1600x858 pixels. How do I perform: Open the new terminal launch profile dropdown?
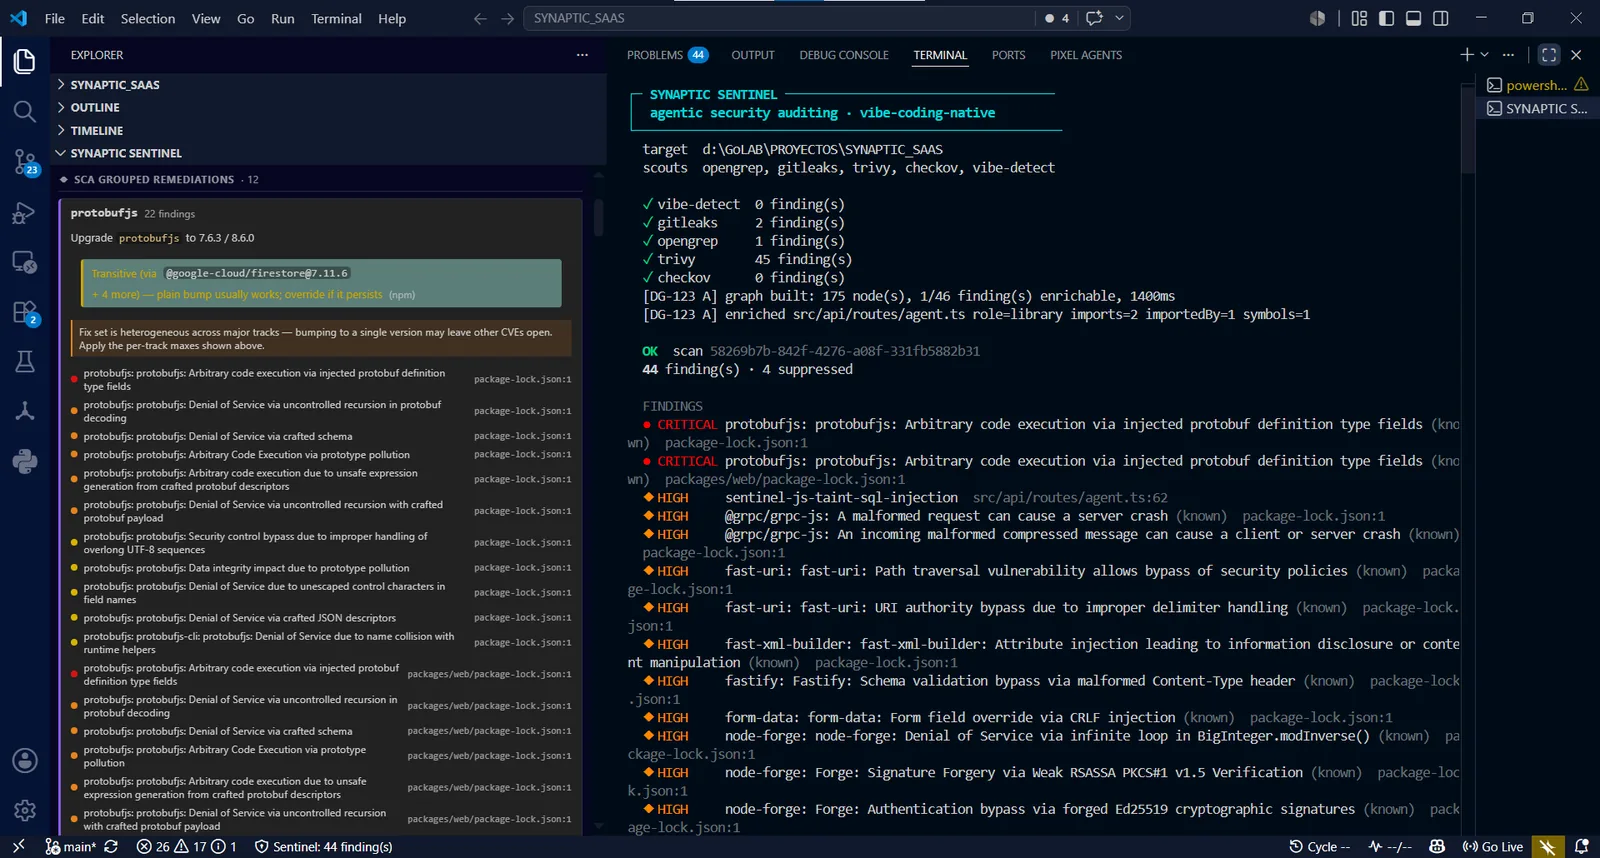click(1485, 55)
